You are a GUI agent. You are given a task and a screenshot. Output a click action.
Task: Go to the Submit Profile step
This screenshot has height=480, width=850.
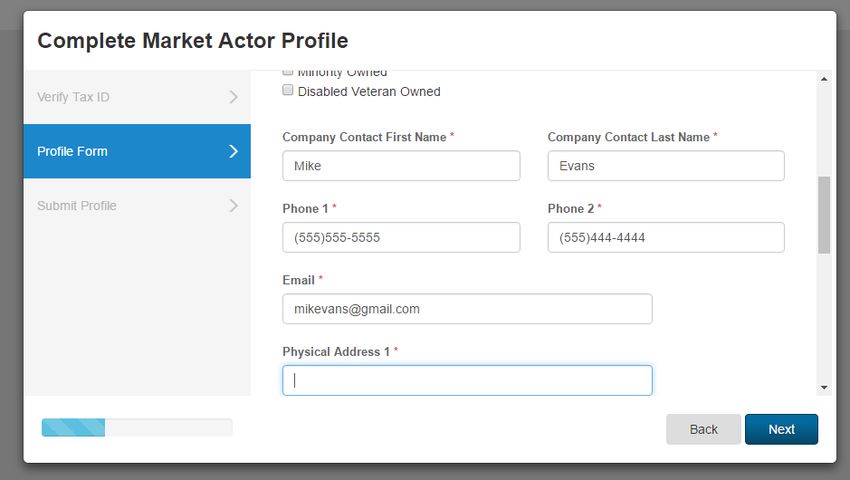coord(137,206)
